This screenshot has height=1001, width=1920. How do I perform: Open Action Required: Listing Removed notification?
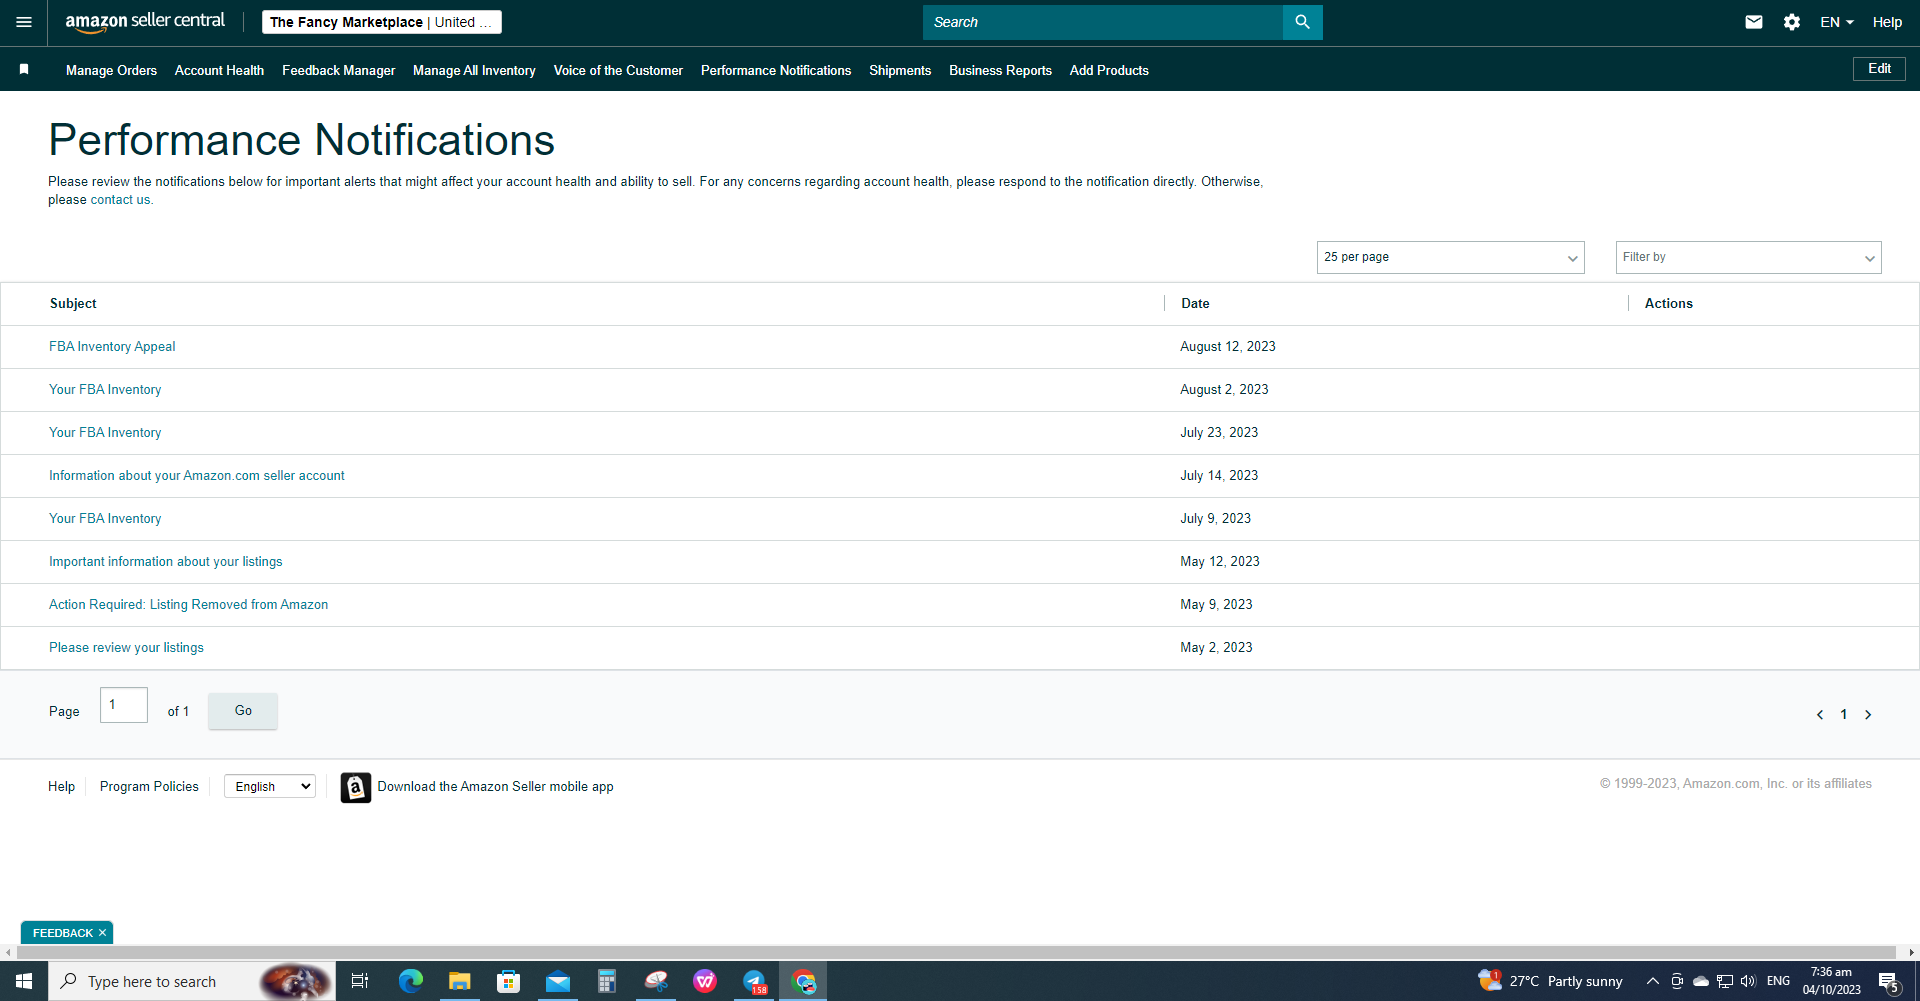pos(189,605)
